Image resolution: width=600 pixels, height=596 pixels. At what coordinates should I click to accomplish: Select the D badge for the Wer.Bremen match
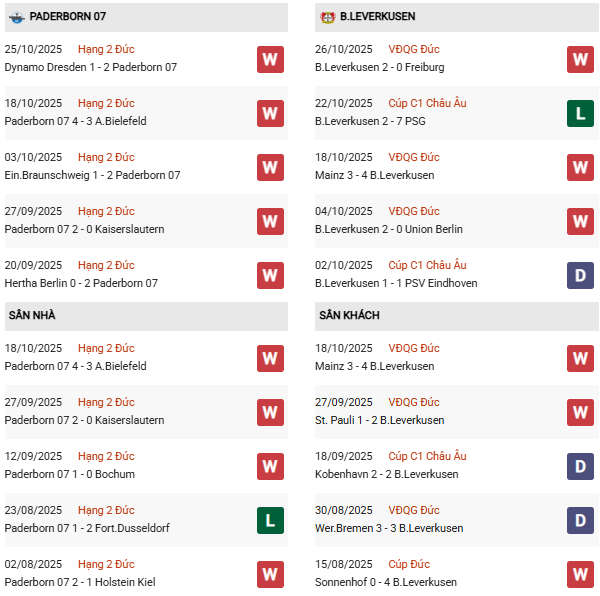tap(580, 520)
